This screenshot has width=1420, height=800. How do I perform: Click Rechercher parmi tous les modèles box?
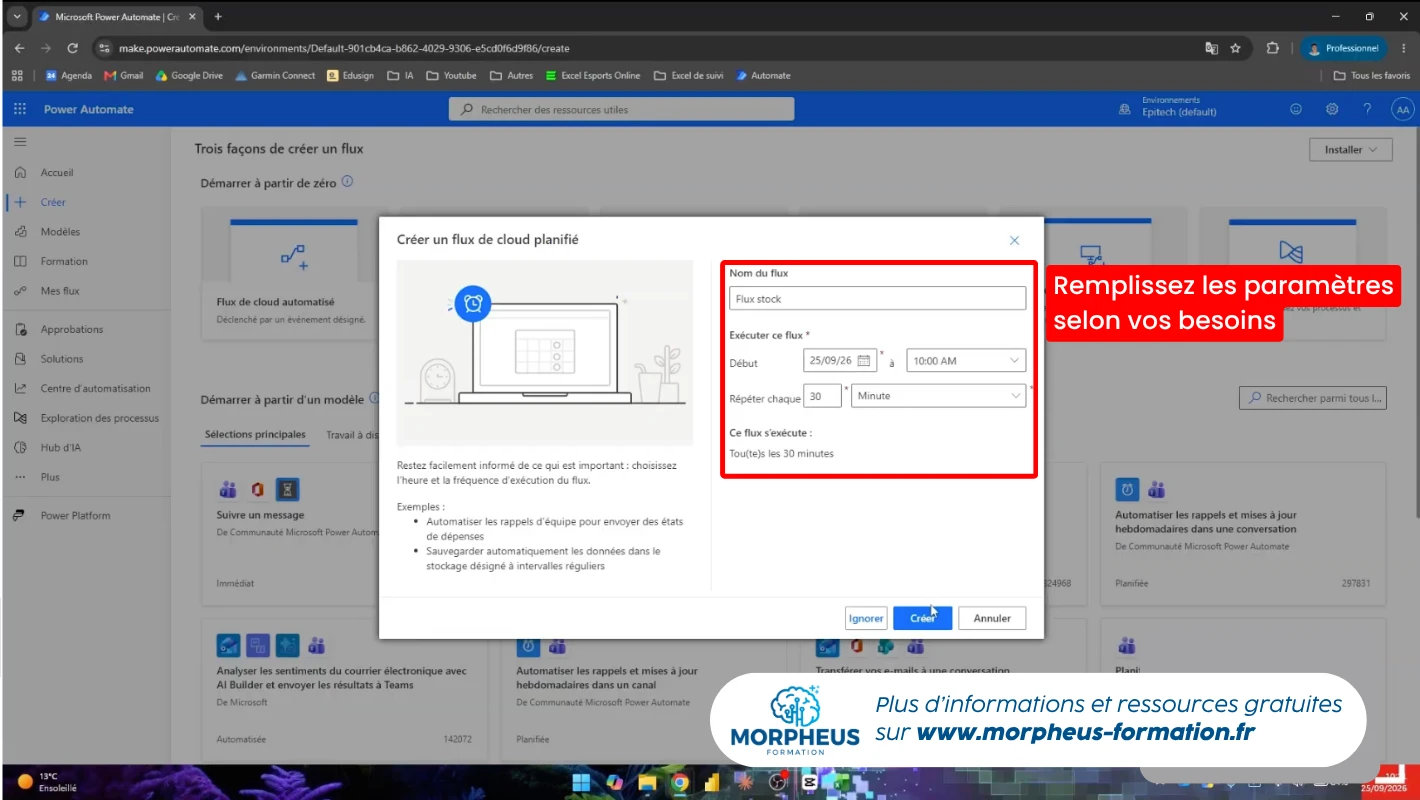[1313, 398]
